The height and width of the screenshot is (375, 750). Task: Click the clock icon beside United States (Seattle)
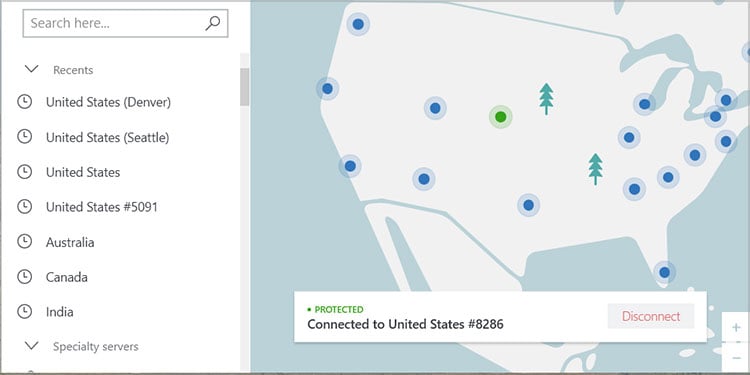(24, 137)
